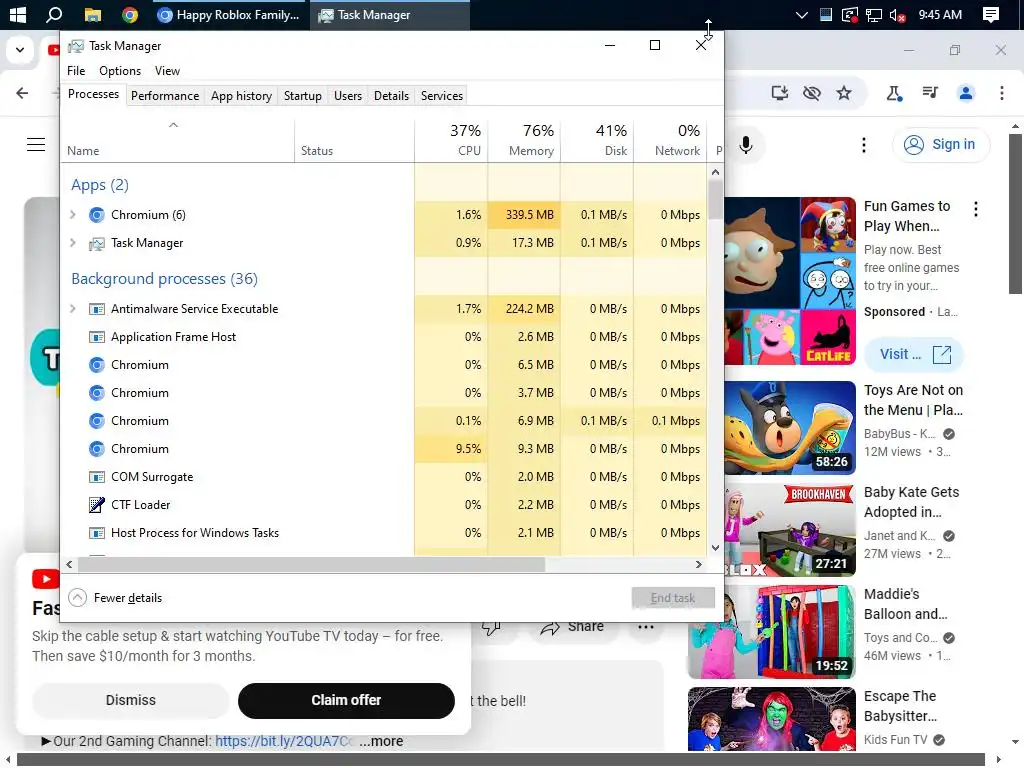Select the COM Surrogate process
The width and height of the screenshot is (1024, 768).
click(x=383, y=477)
